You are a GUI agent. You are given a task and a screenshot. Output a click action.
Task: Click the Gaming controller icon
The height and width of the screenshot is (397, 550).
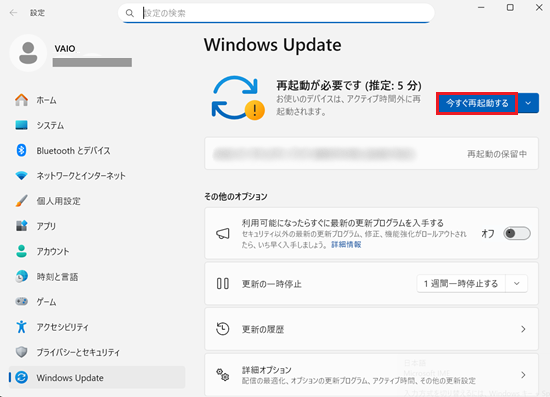coord(21,302)
